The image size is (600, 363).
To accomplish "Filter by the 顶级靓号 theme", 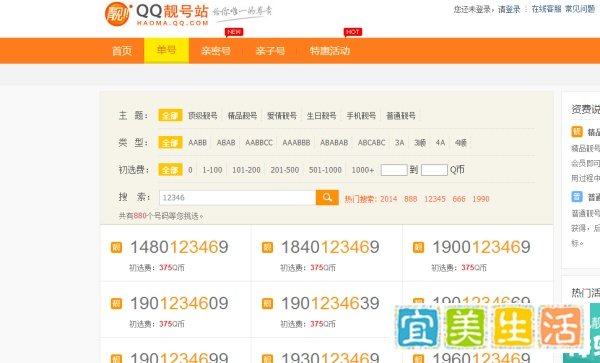I will click(203, 116).
